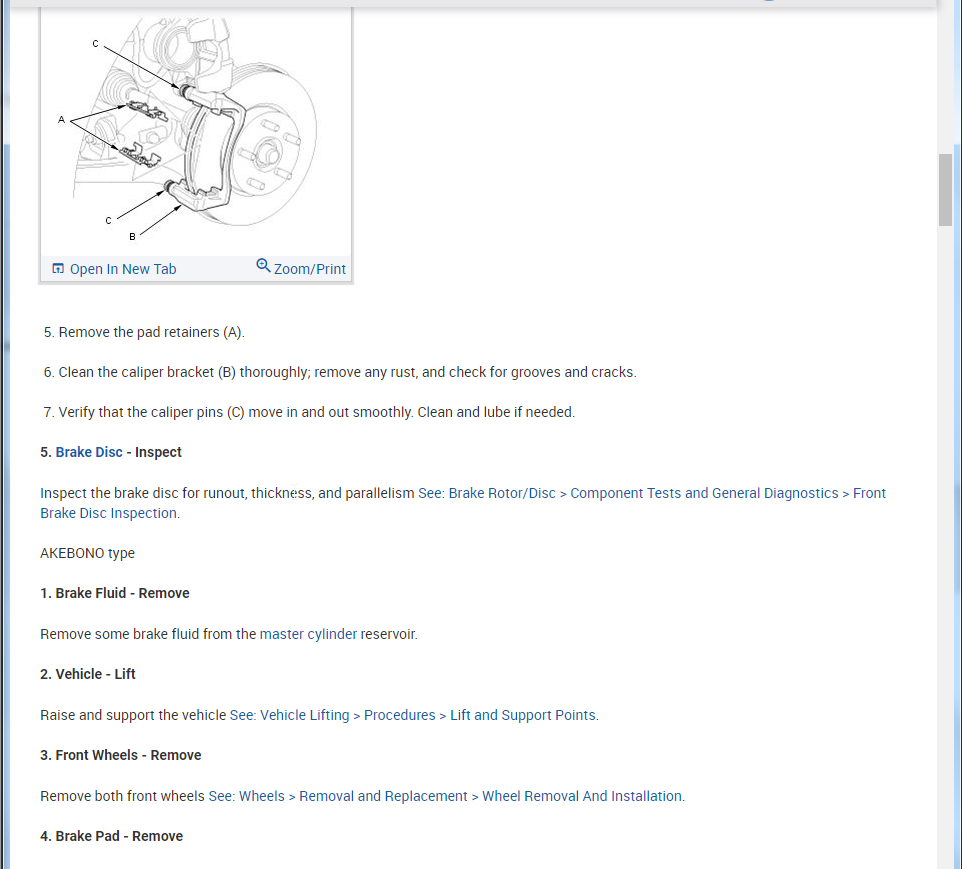
Task: Select text 'AKEBONO type'
Action: point(87,554)
